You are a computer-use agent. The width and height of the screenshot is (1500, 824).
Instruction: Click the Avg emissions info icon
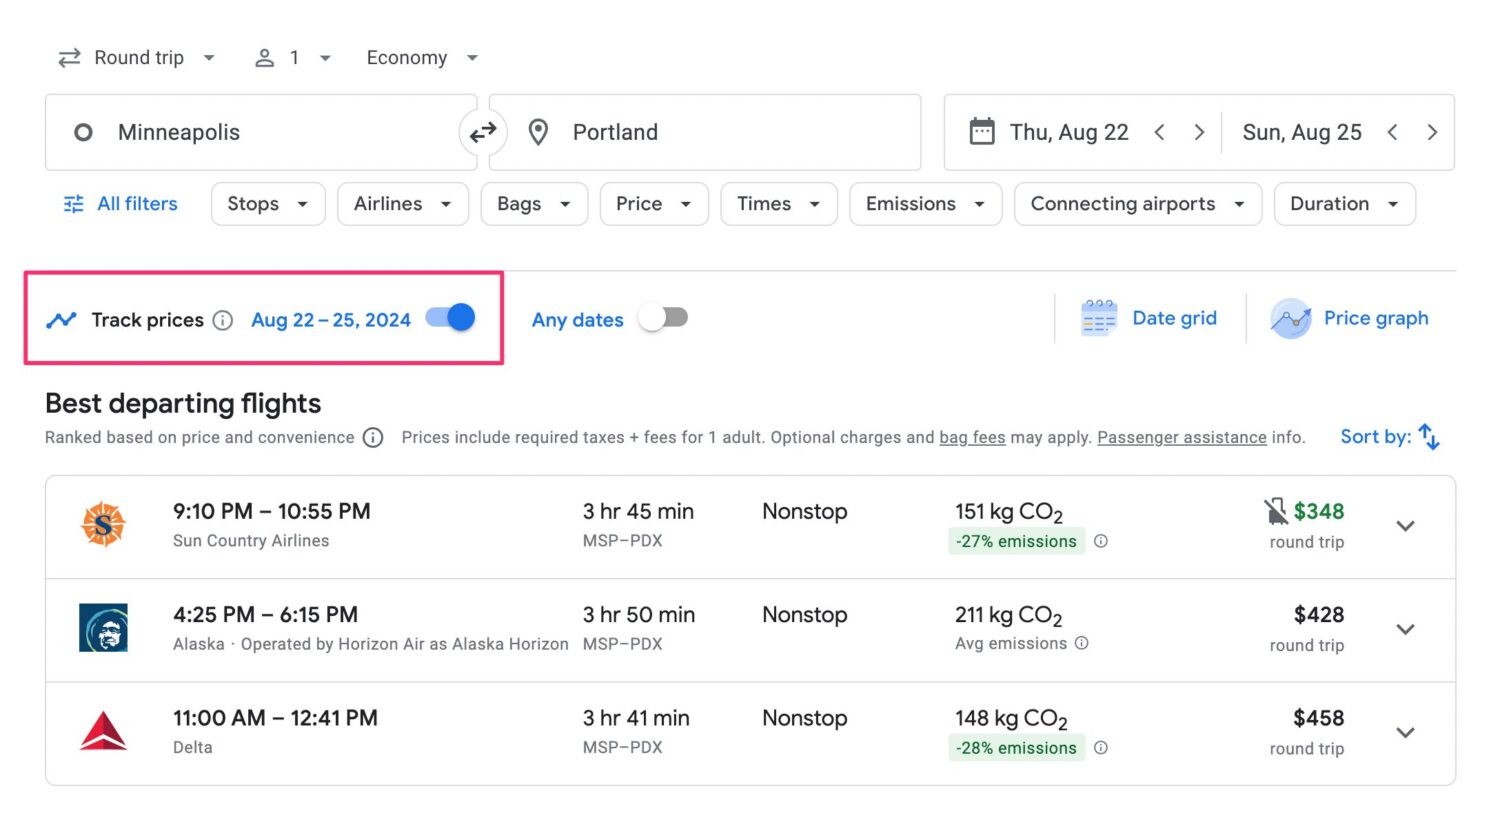click(x=1082, y=643)
